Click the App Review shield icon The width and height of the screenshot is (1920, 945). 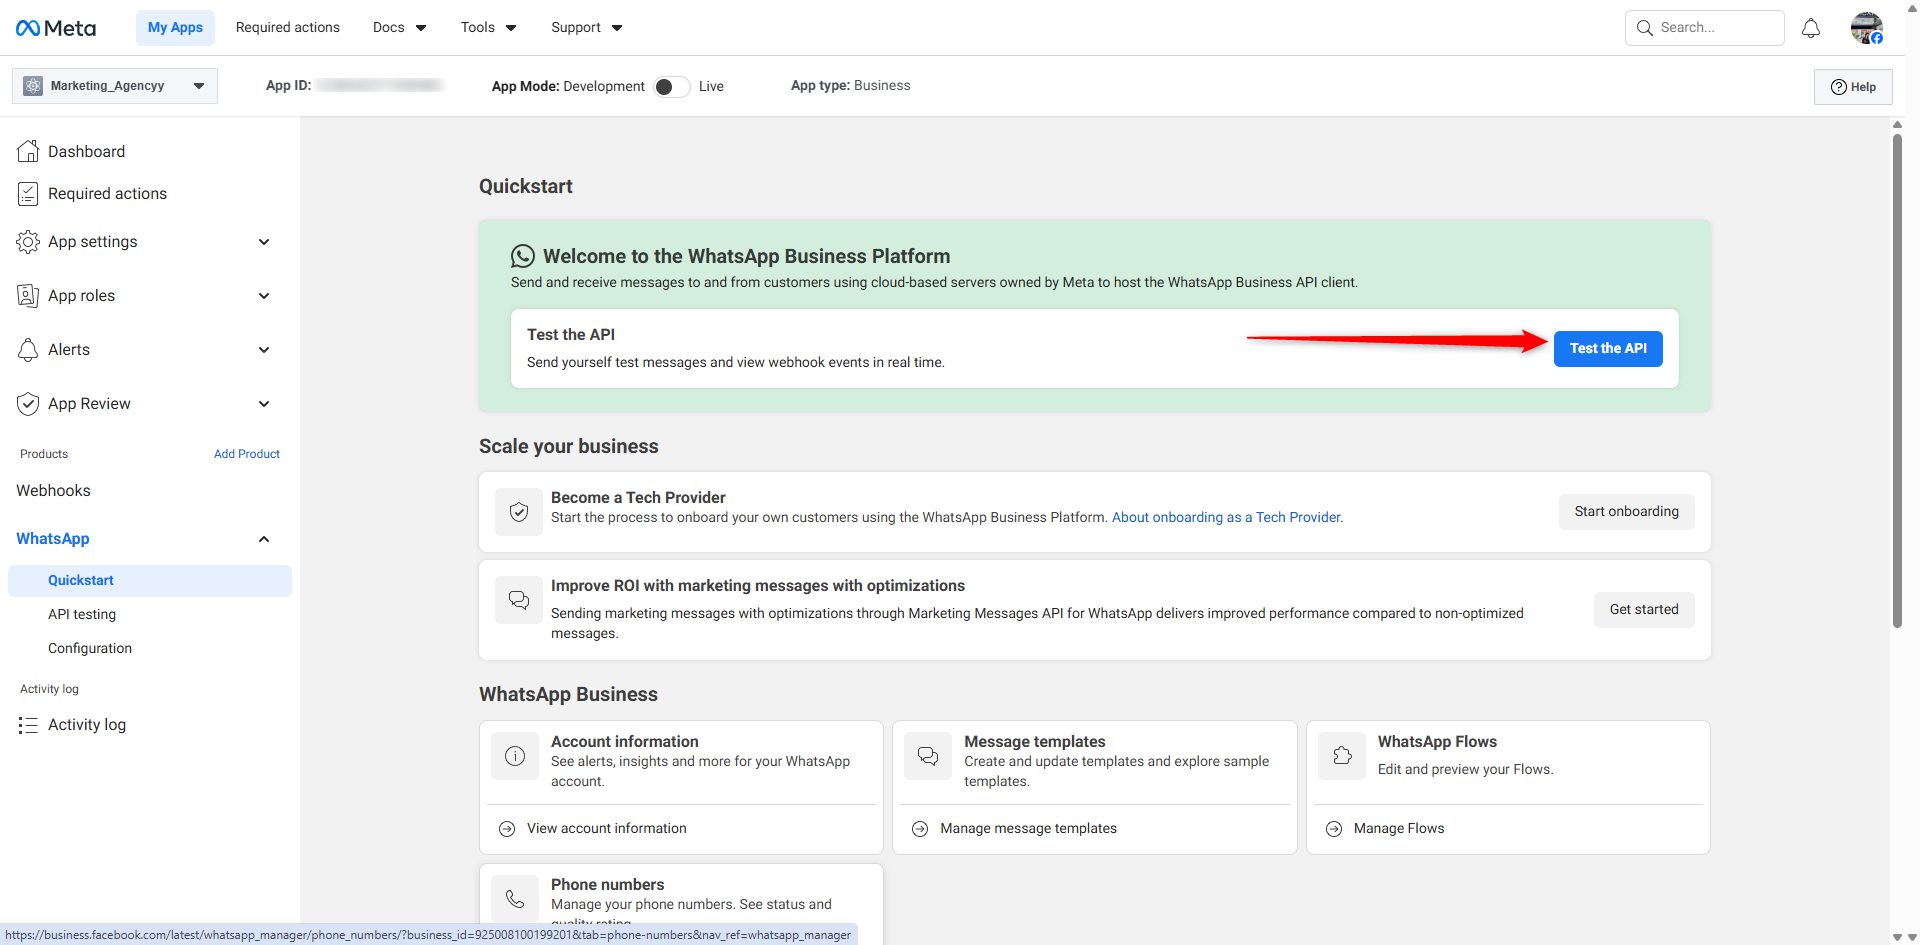pyautogui.click(x=28, y=404)
